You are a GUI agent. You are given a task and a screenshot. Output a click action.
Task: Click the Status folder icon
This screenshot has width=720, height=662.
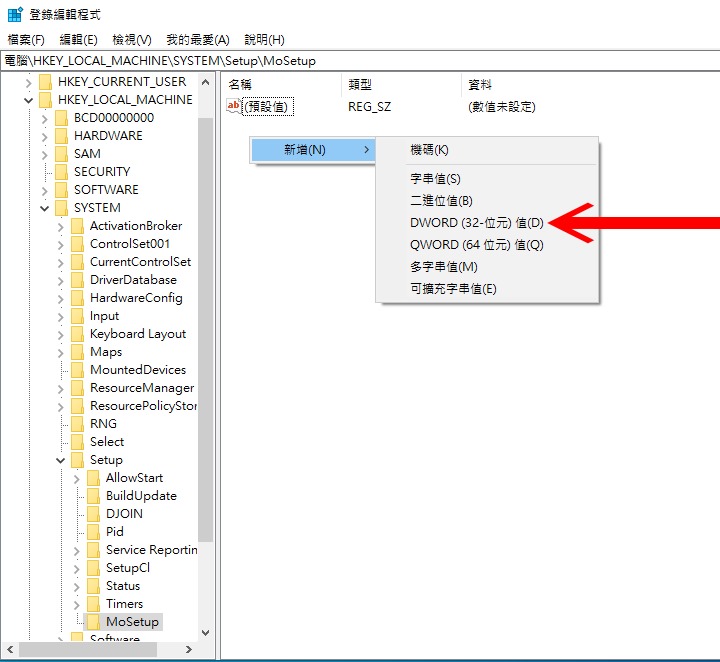94,586
